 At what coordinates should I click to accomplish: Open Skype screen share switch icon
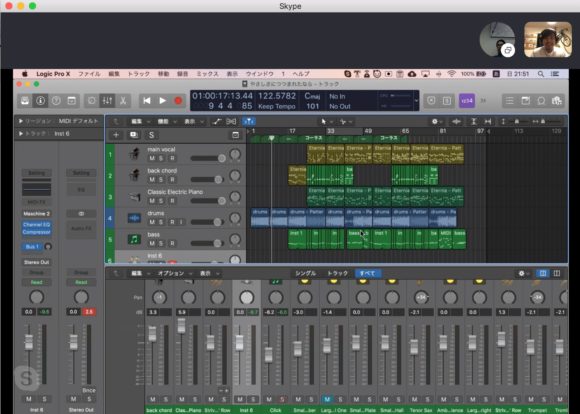[x=508, y=50]
